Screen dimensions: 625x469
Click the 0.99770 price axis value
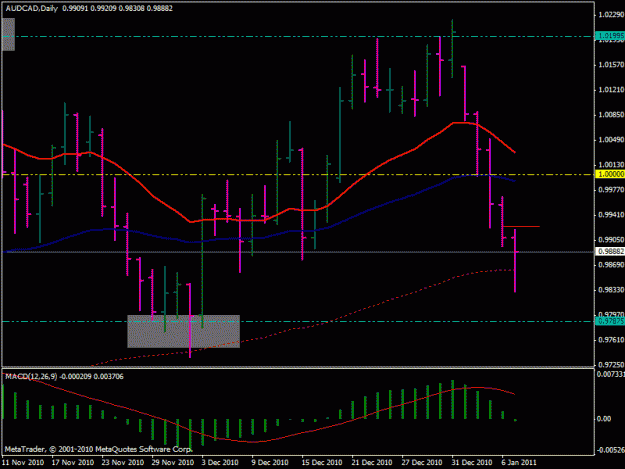611,190
